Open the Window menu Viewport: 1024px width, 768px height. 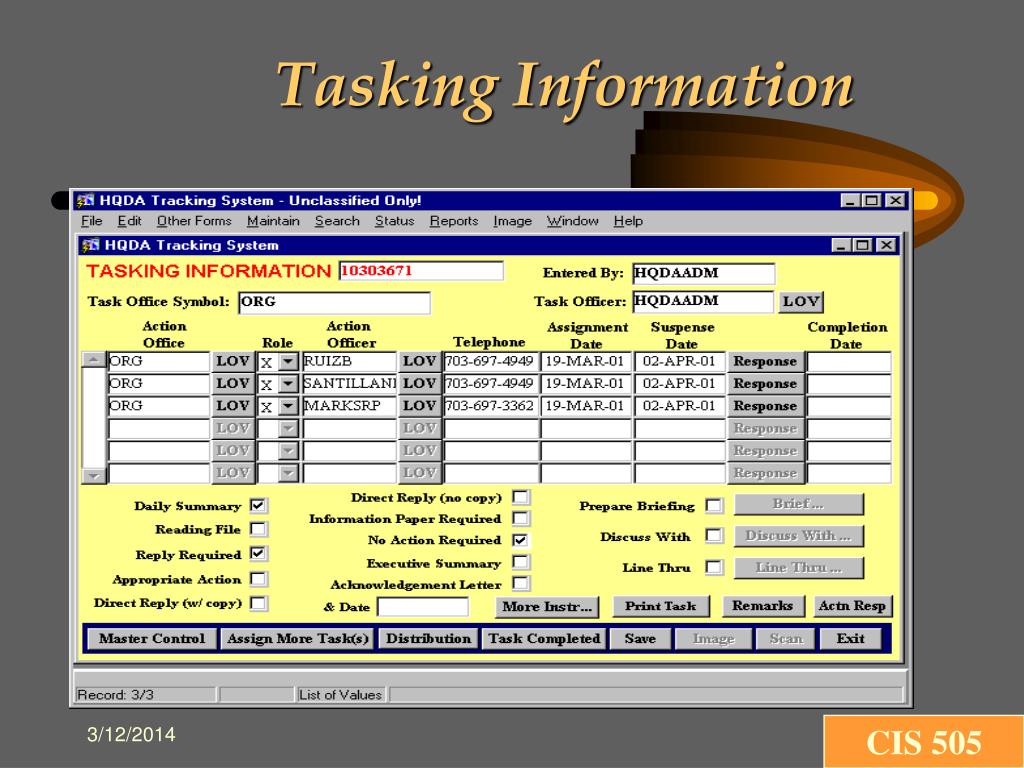[573, 221]
